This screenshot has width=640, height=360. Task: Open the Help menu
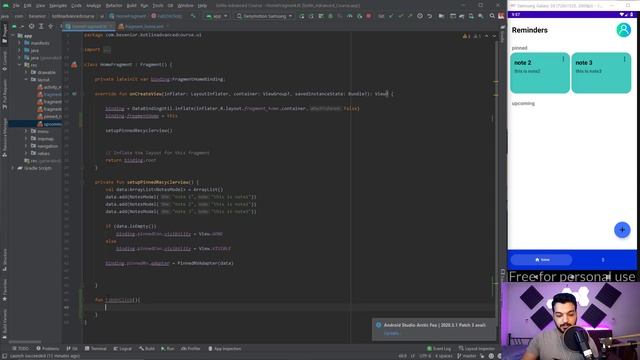[202, 6]
